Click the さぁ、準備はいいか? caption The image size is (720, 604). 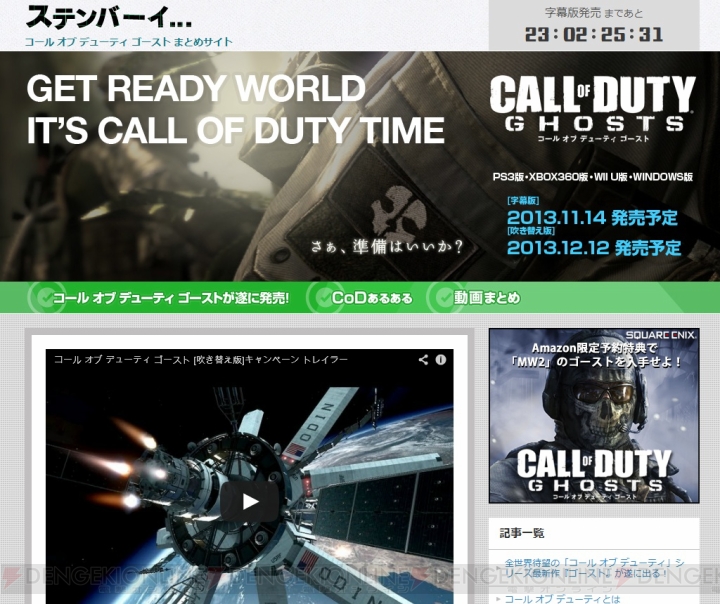387,247
